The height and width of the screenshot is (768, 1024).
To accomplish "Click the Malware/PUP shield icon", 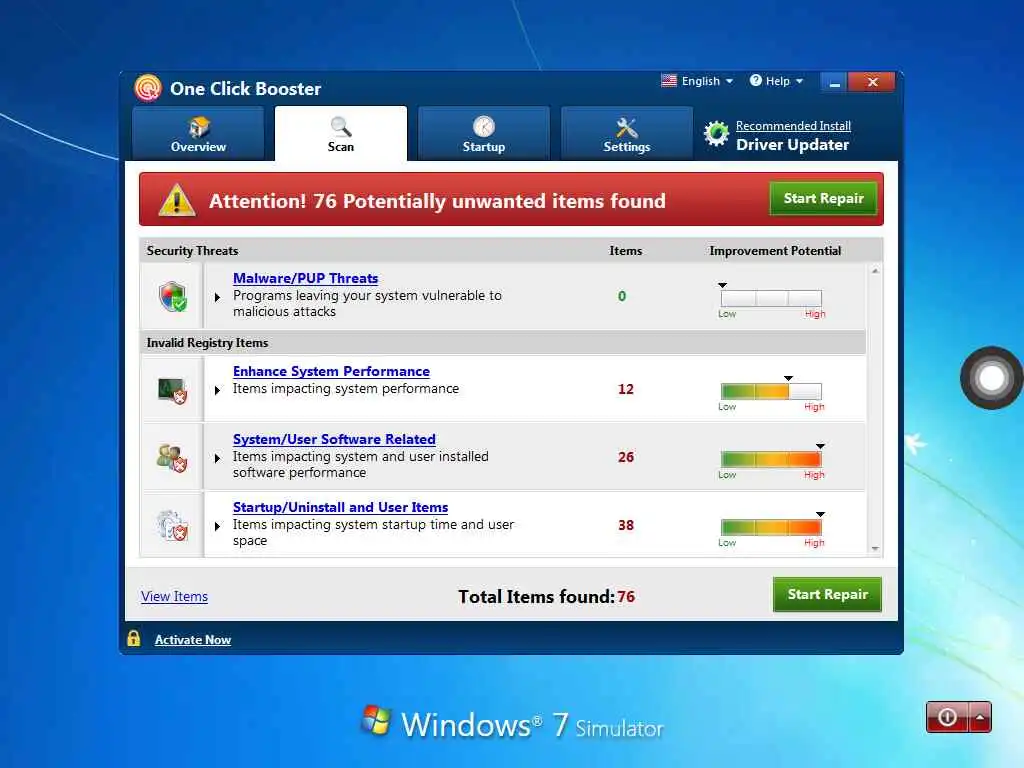I will coord(173,296).
